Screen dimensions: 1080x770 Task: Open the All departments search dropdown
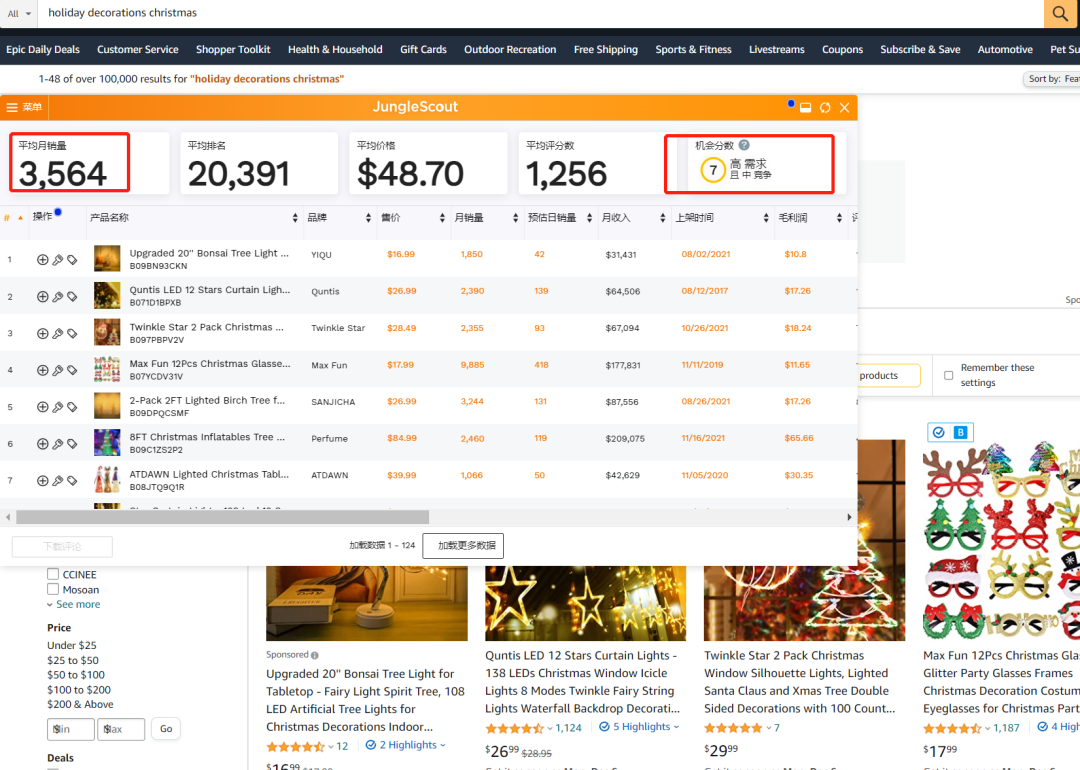[x=19, y=13]
